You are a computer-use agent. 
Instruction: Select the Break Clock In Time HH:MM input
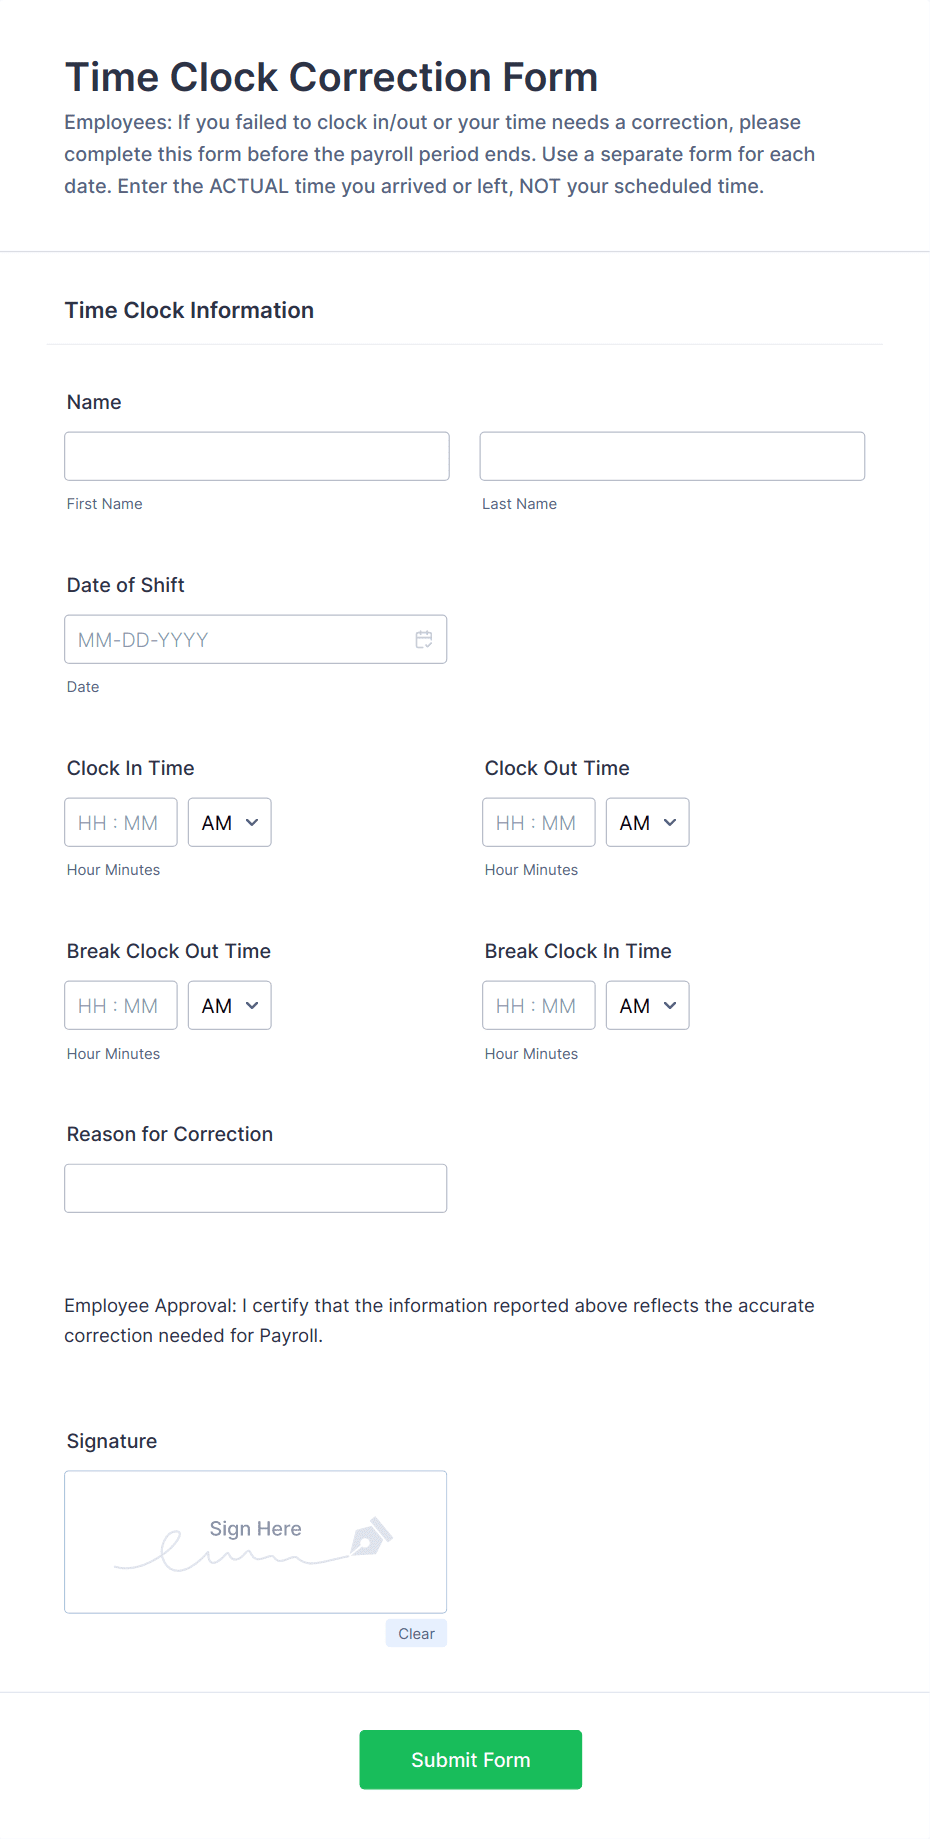pos(538,1005)
